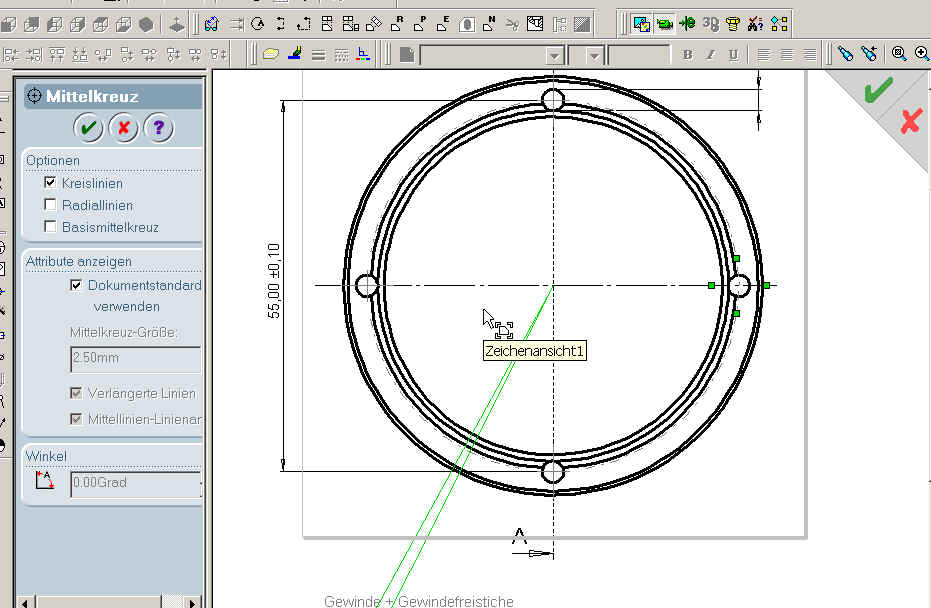931x608 pixels.
Task: Cancel Mittelkreuz with the red X button
Action: click(123, 128)
